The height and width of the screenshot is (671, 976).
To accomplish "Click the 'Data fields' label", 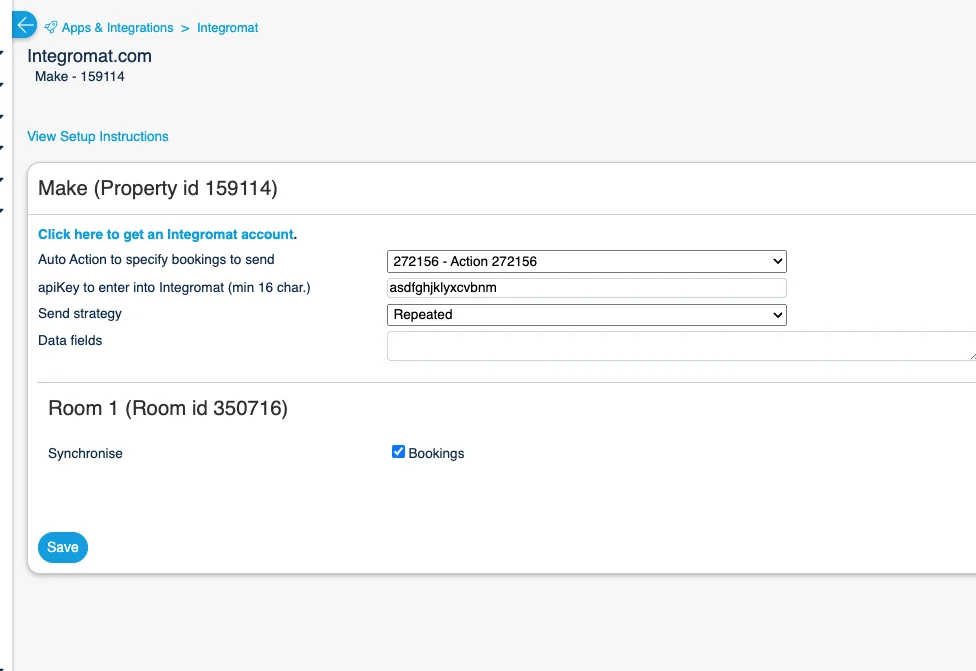I will tap(70, 340).
